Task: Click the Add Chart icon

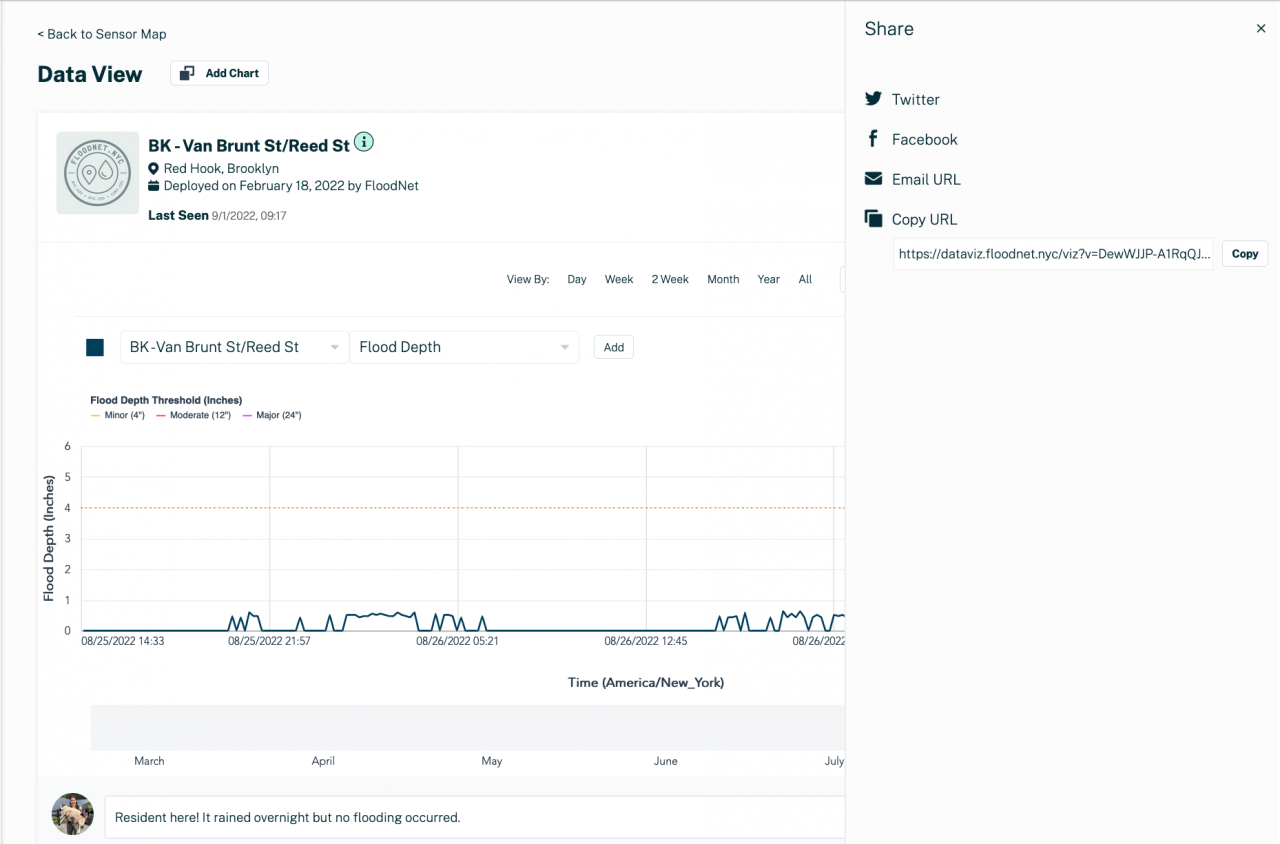Action: [x=186, y=73]
